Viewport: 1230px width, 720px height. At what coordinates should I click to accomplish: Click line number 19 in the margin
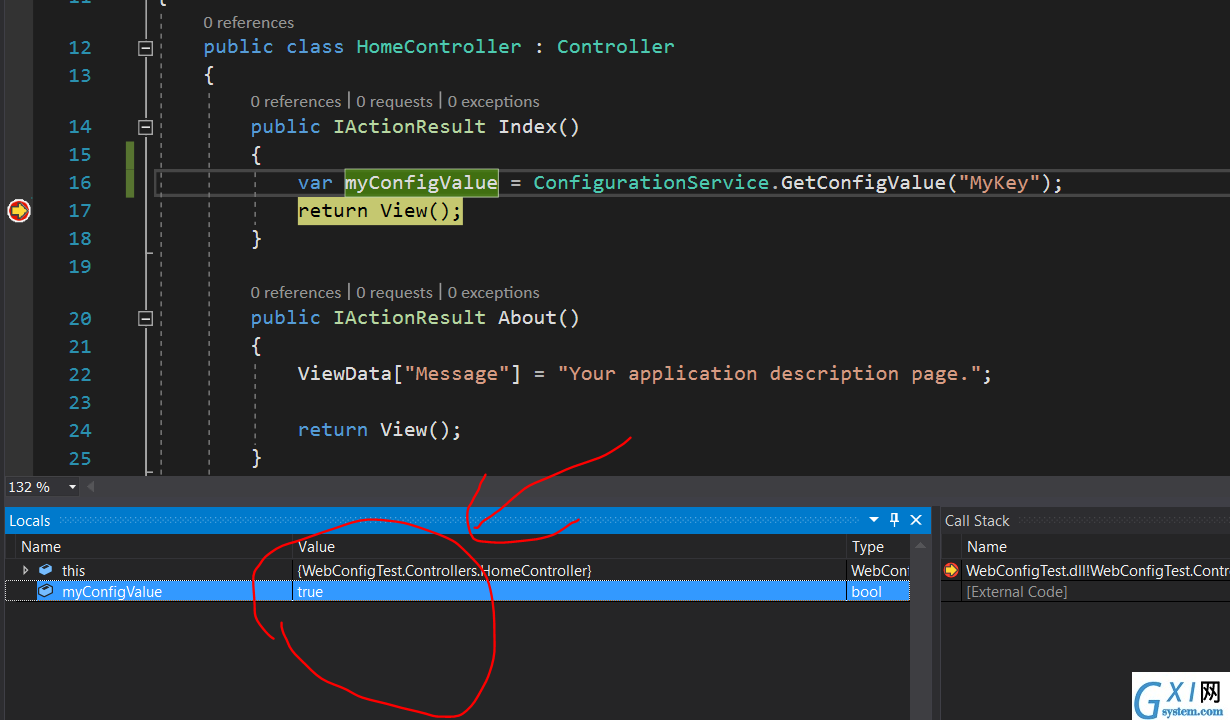[79, 266]
